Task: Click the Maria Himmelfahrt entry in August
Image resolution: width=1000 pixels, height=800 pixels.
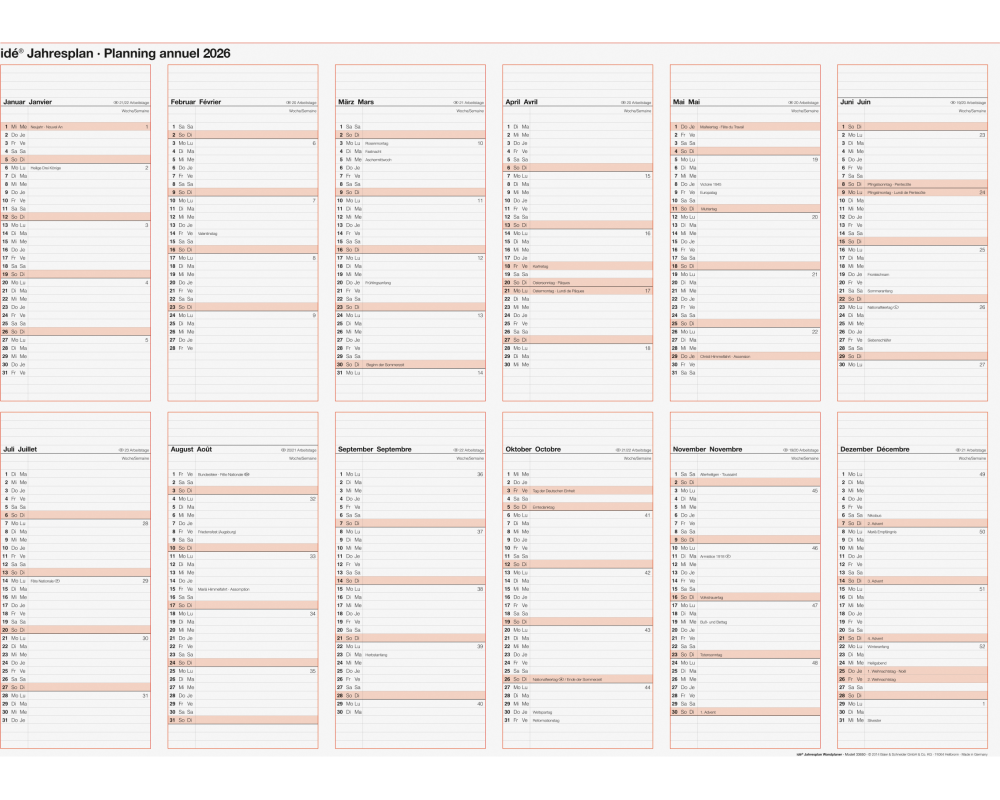Action: pos(223,589)
